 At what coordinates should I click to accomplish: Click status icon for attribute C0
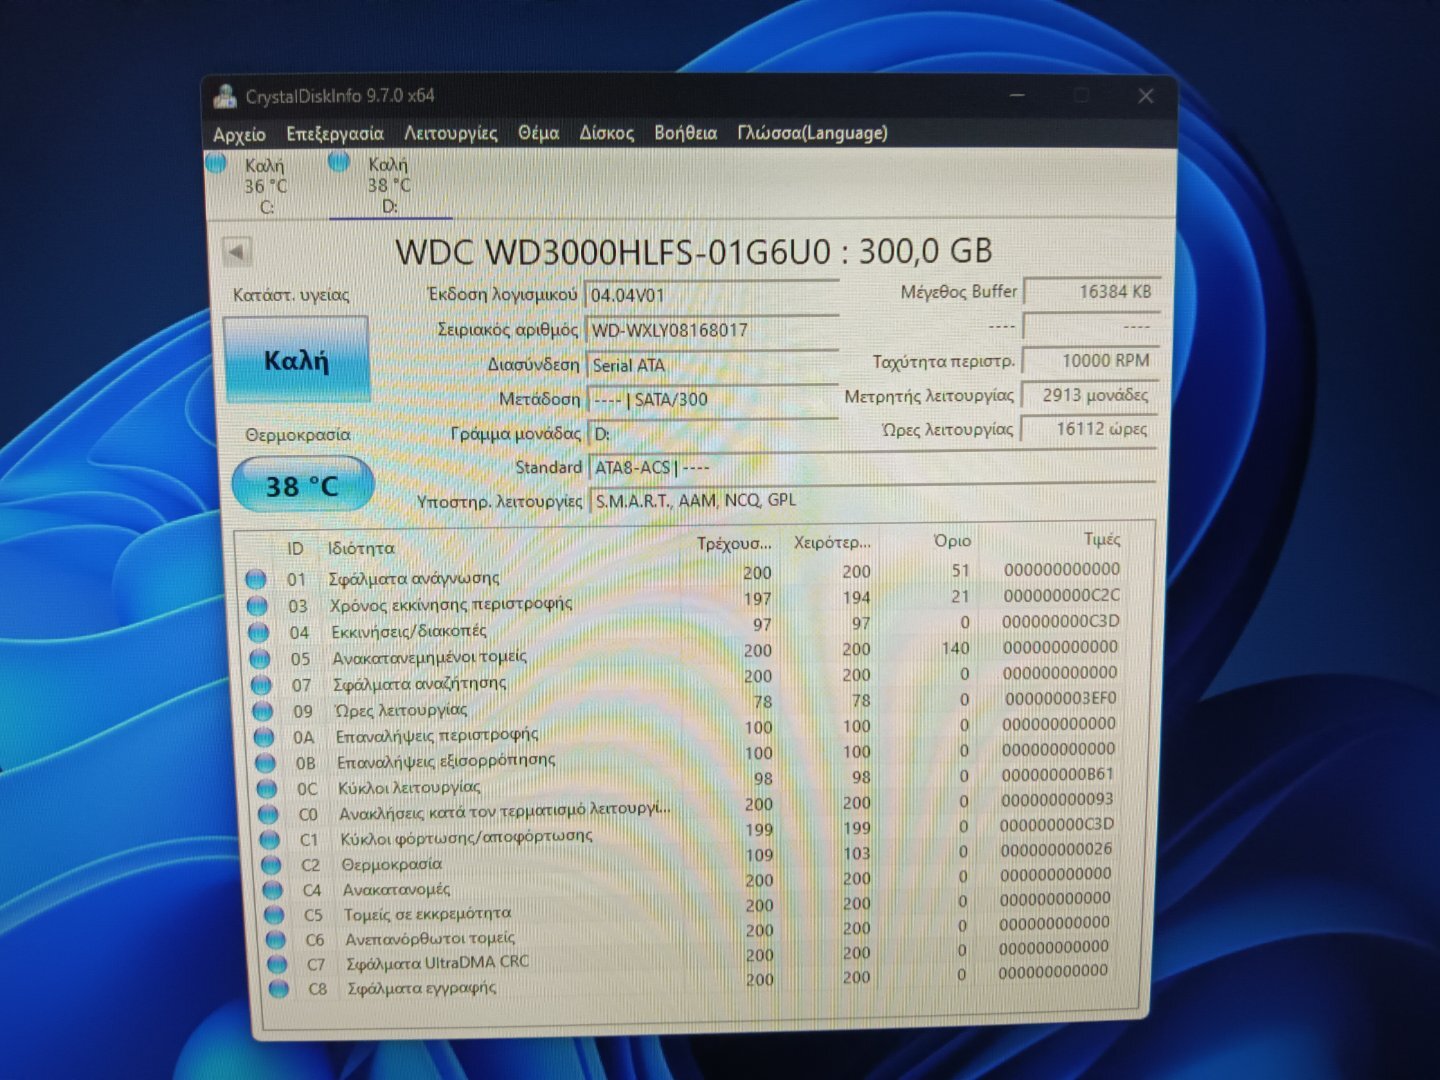268,814
